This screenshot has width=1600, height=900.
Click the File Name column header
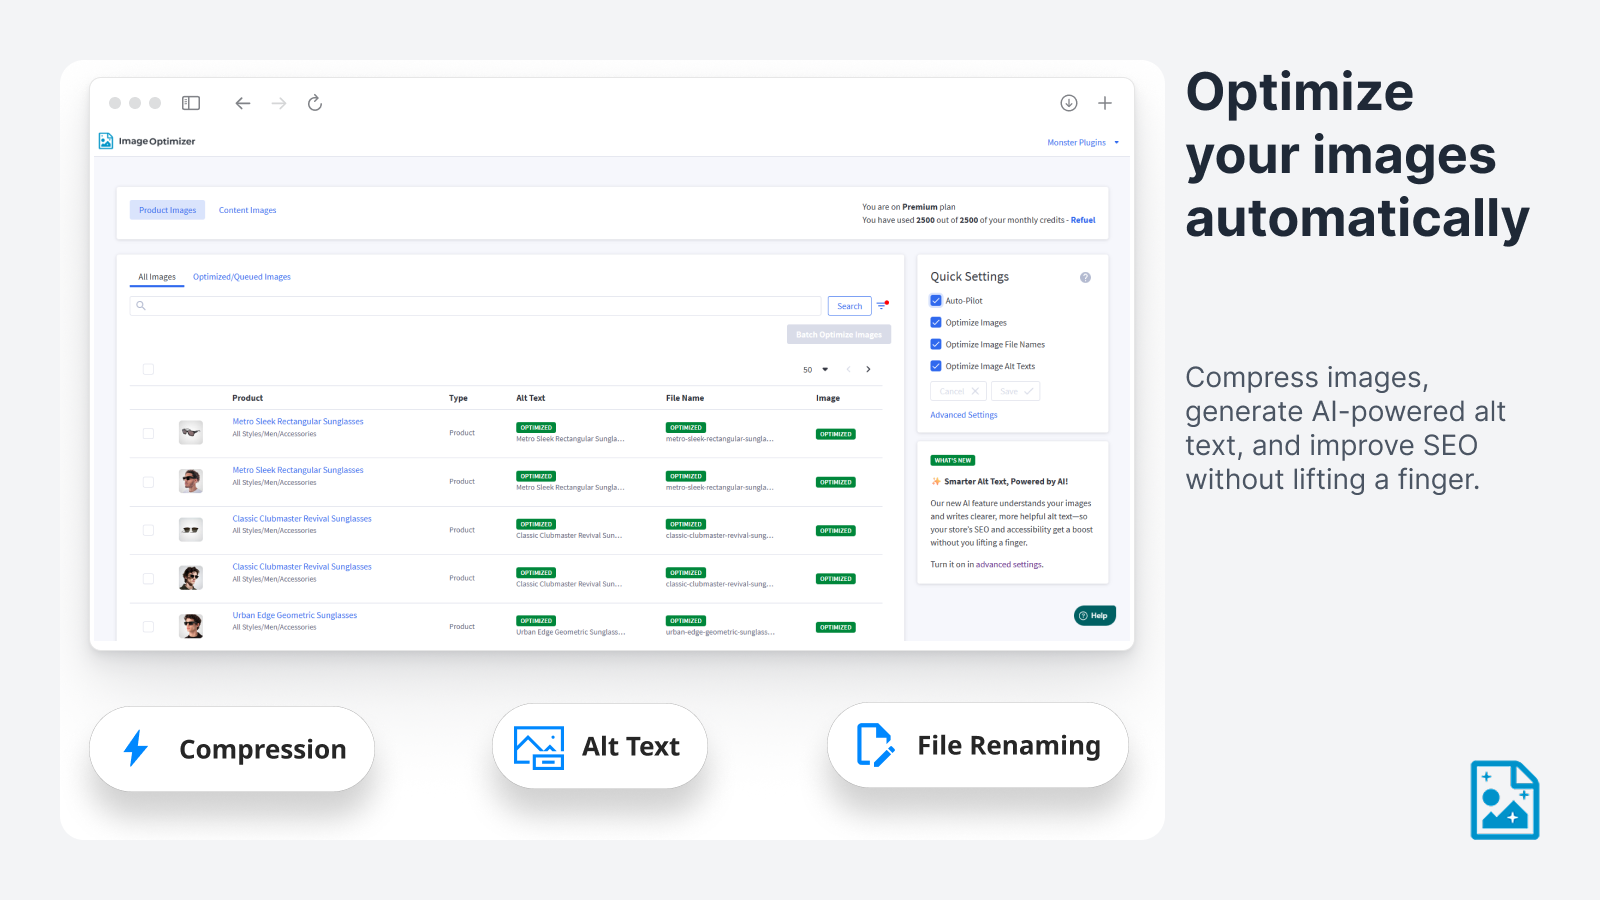click(x=685, y=398)
